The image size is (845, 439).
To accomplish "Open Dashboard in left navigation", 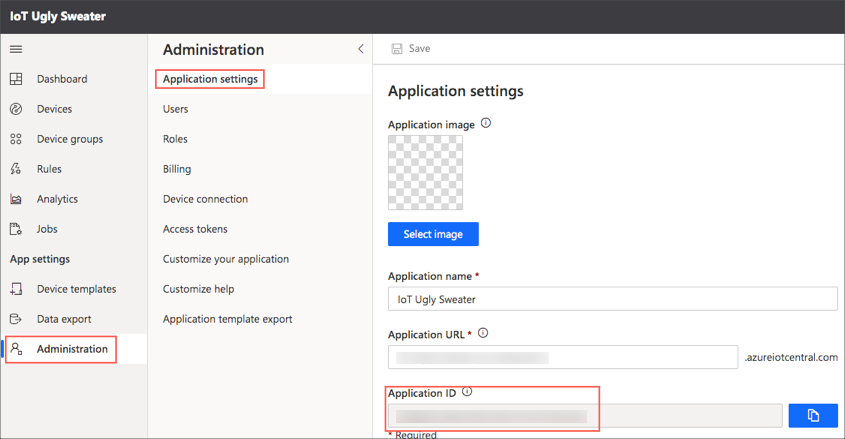I will tap(62, 79).
